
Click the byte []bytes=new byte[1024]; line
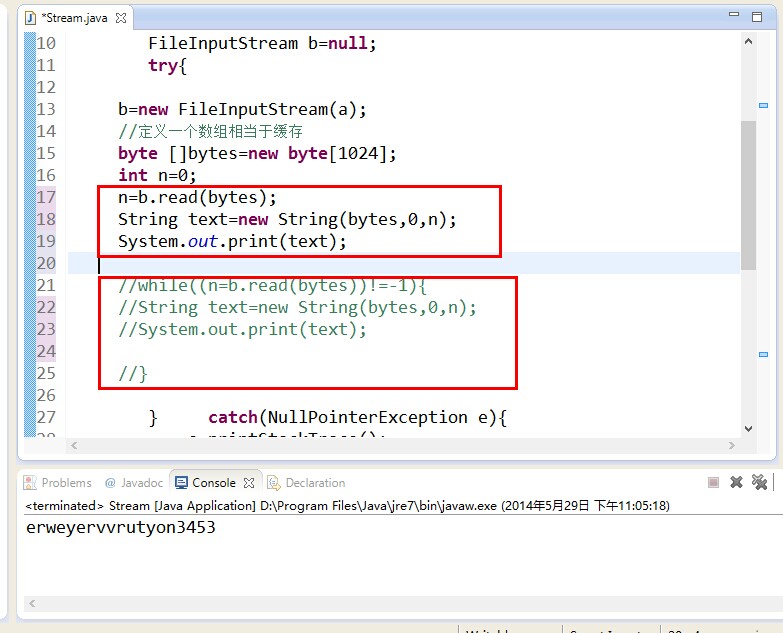(x=257, y=154)
